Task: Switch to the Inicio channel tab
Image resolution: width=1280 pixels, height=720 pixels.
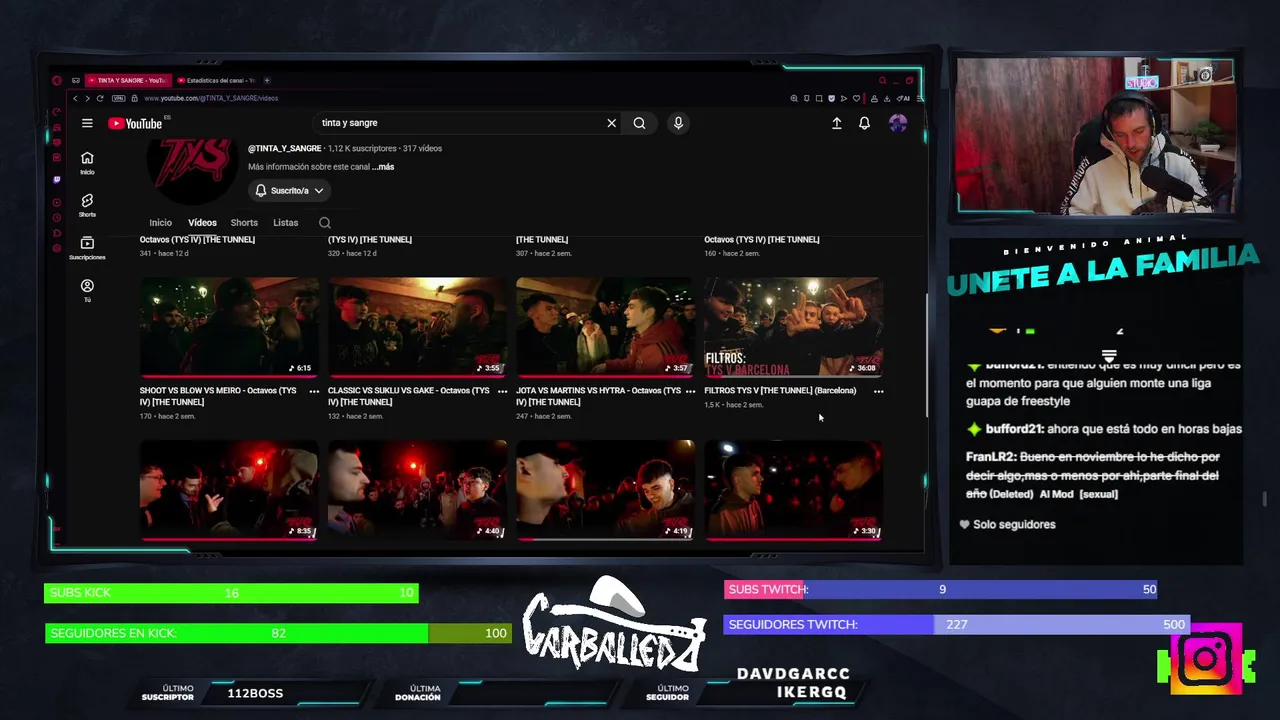Action: tap(160, 223)
